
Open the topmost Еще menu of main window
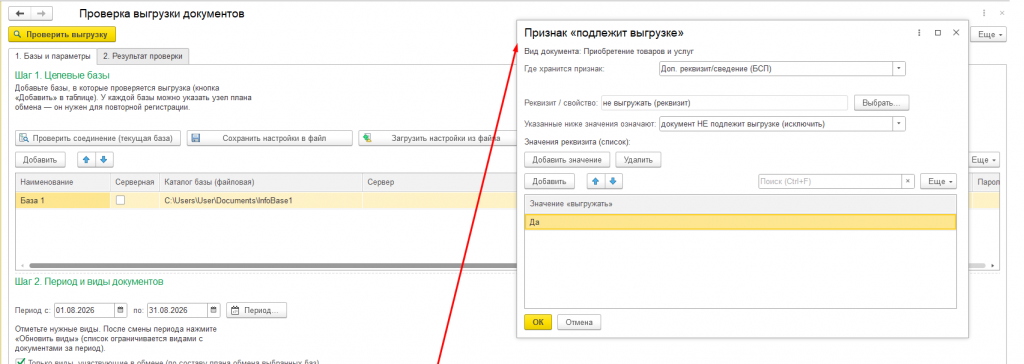[990, 34]
